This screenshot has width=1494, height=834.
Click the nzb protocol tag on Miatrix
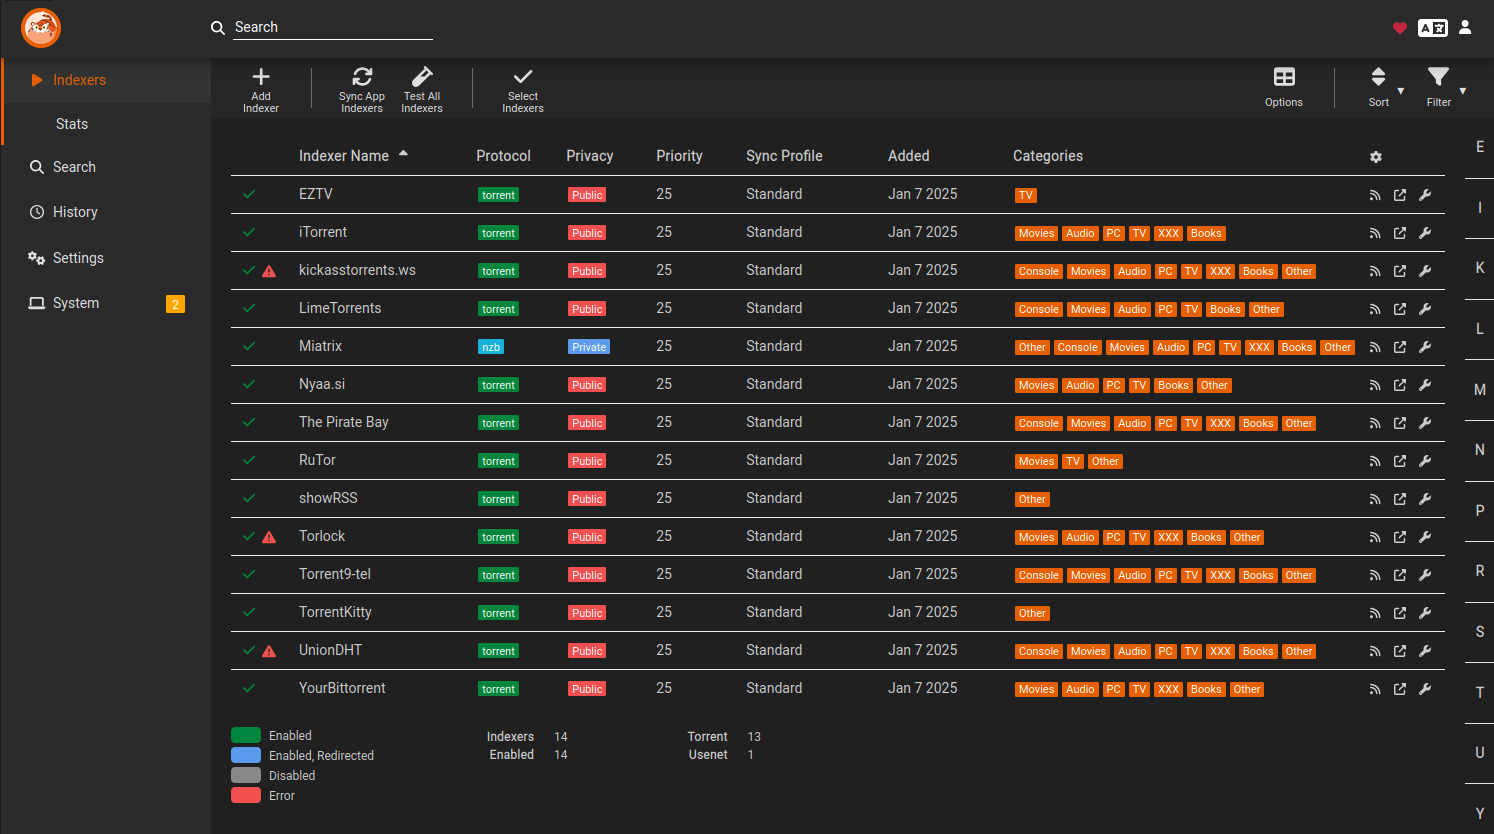491,347
